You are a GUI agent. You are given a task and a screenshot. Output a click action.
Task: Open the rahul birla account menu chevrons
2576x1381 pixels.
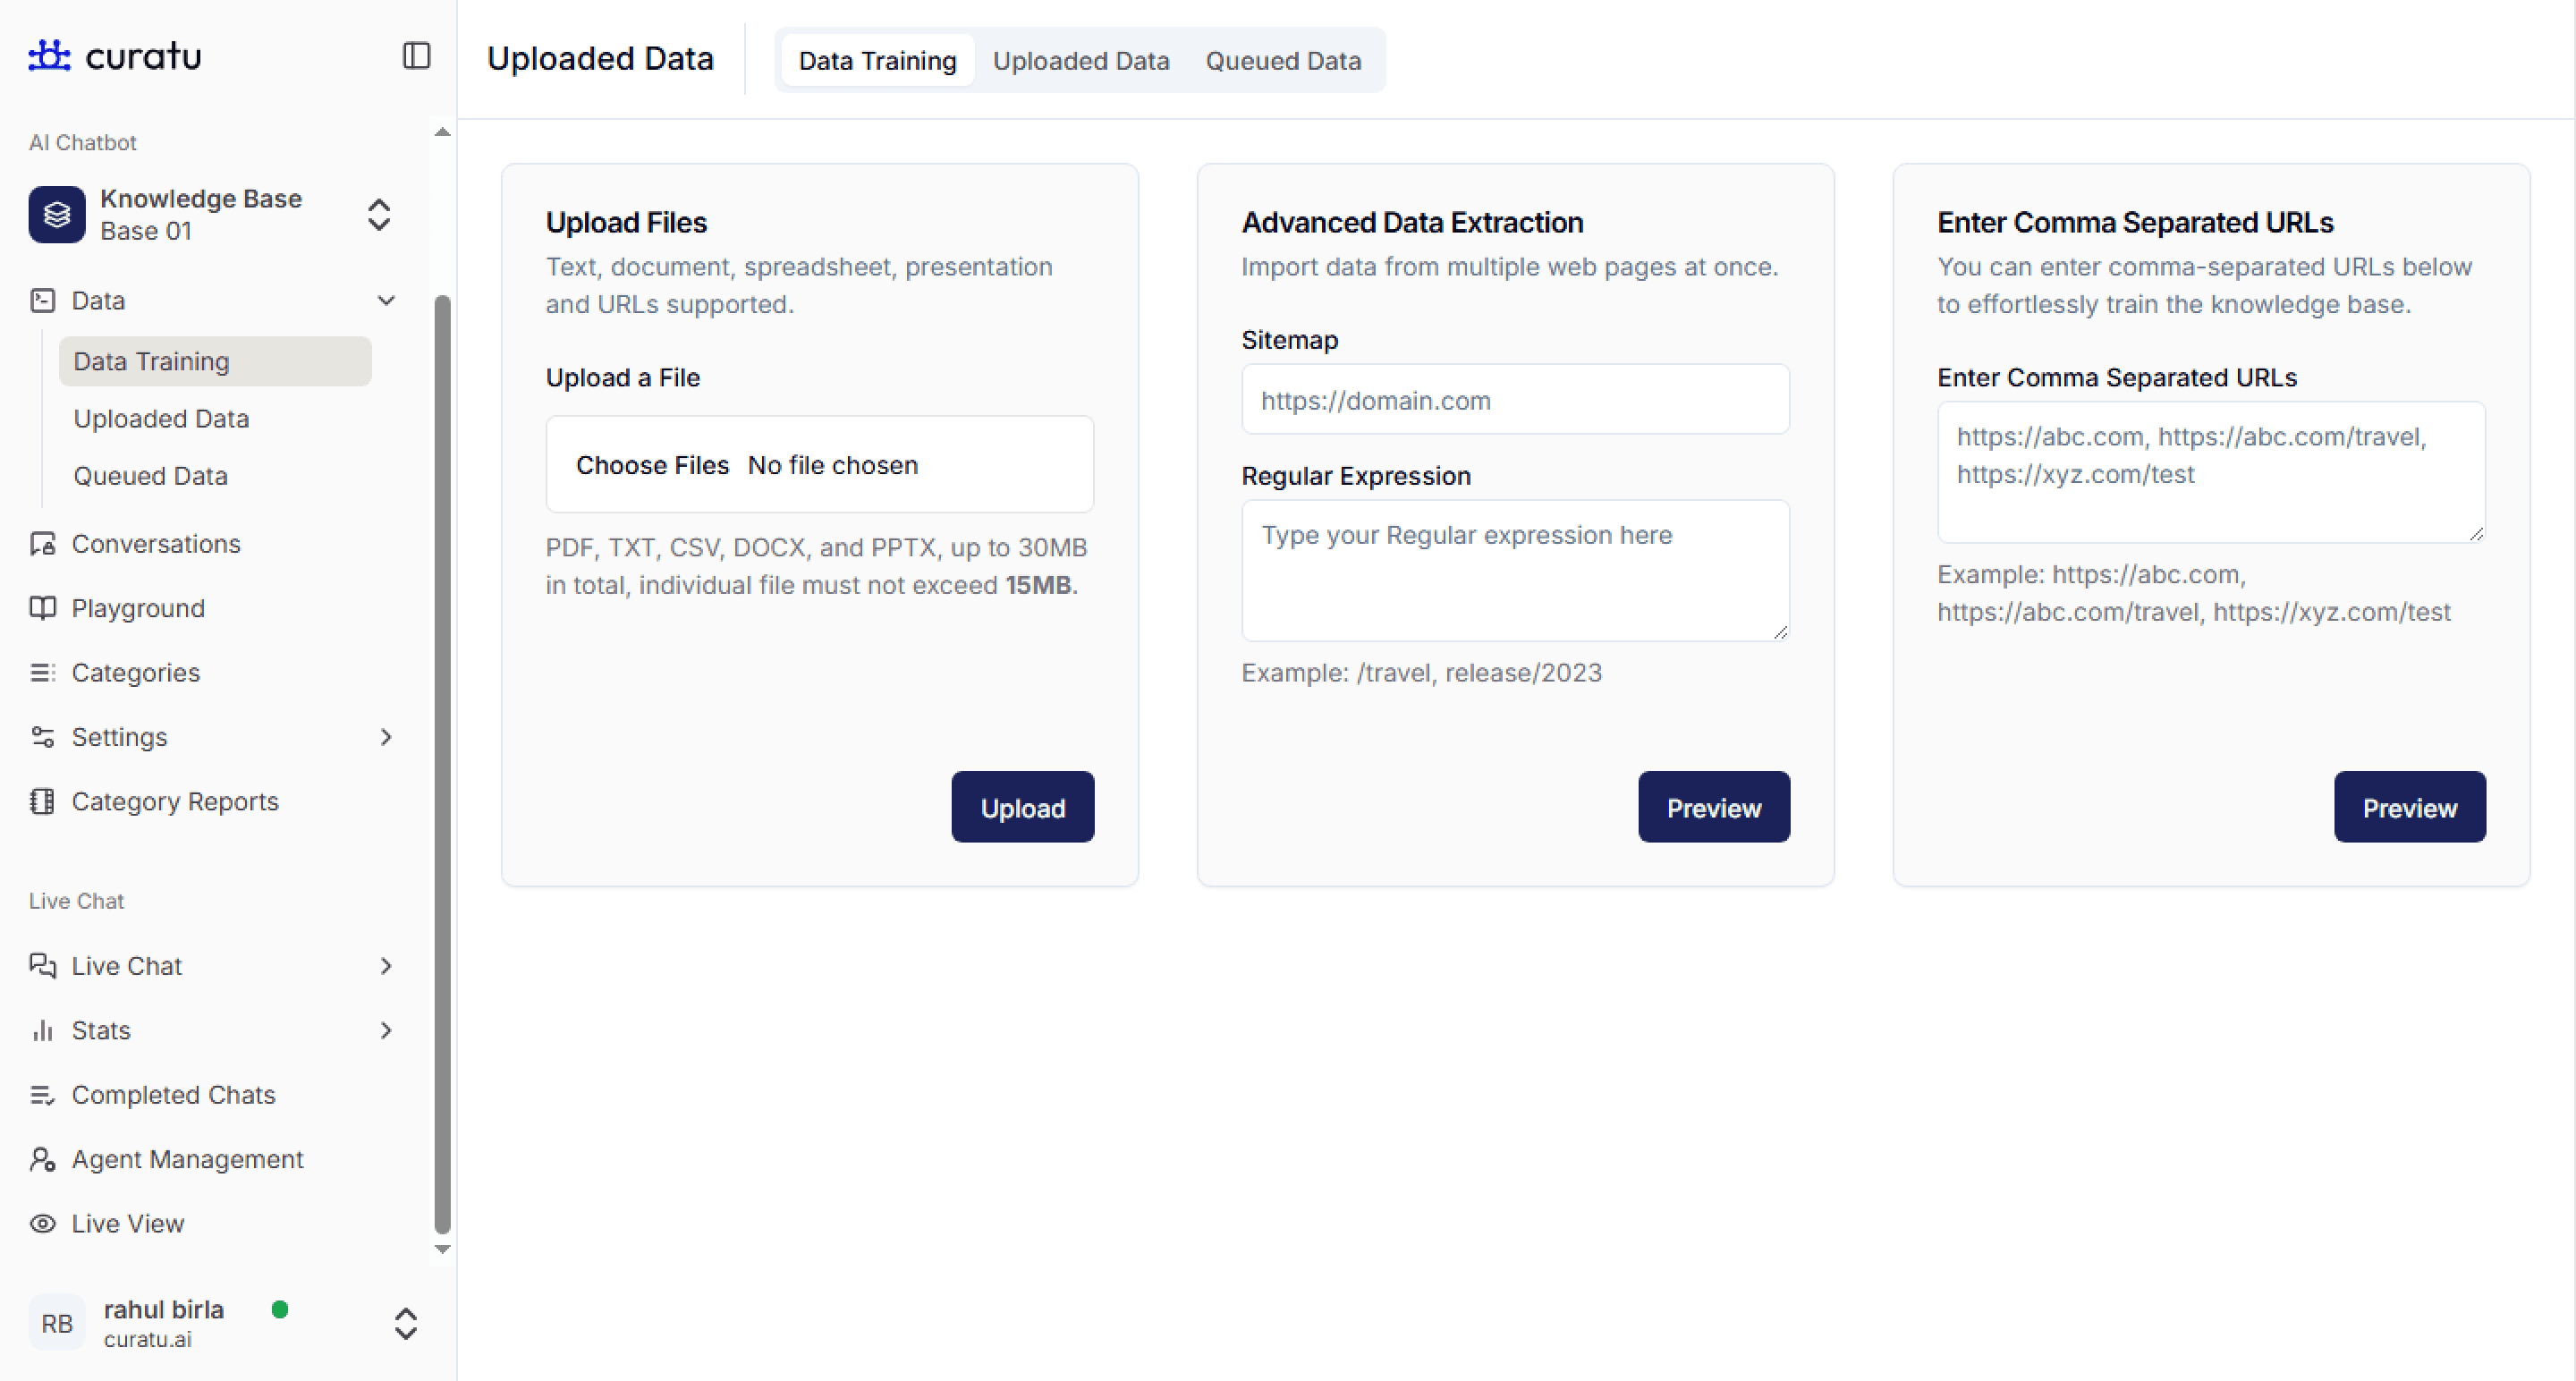[405, 1323]
